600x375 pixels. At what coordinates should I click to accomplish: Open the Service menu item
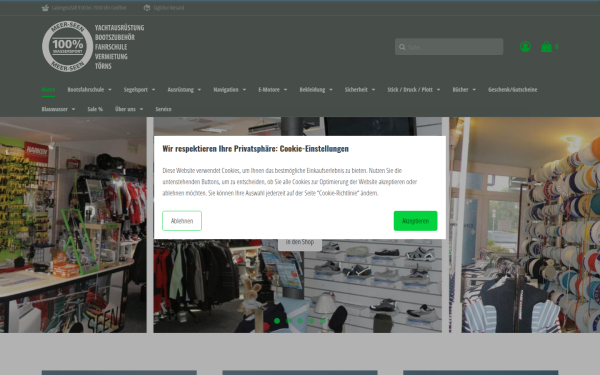pyautogui.click(x=163, y=109)
